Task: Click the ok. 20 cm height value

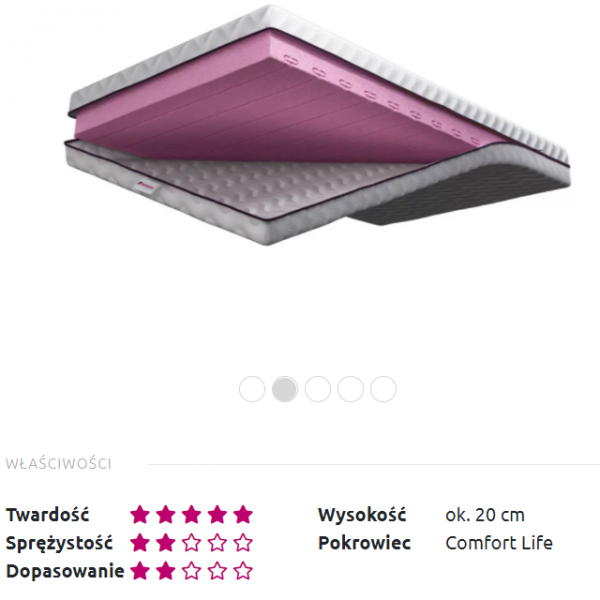Action: [x=485, y=515]
